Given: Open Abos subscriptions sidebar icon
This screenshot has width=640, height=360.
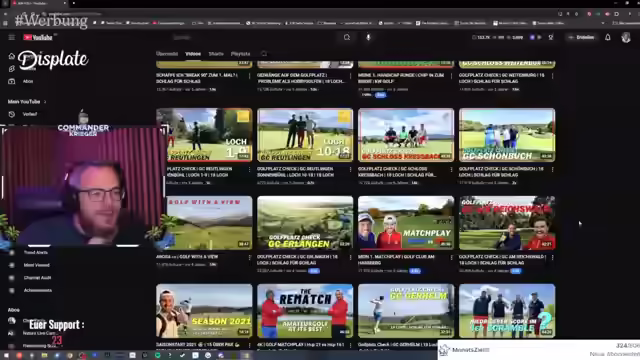Looking at the screenshot, I should pyautogui.click(x=11, y=81).
